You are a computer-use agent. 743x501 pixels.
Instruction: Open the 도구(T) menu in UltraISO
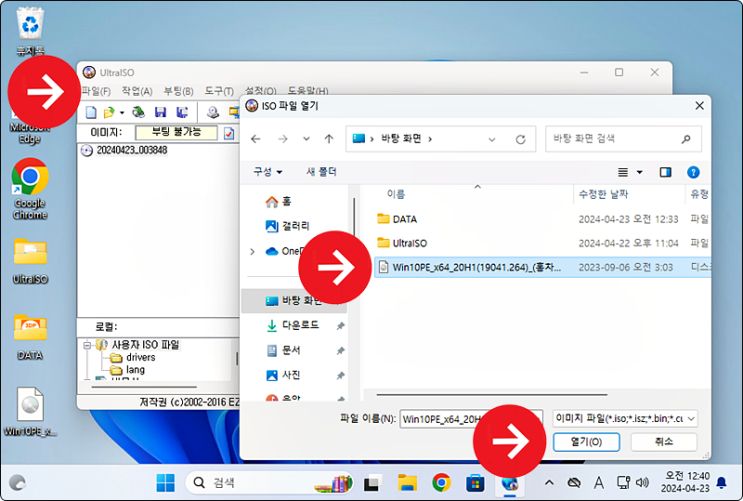point(219,91)
